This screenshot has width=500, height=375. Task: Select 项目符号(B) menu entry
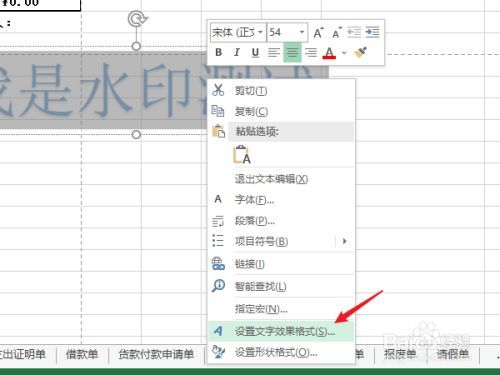click(x=281, y=241)
